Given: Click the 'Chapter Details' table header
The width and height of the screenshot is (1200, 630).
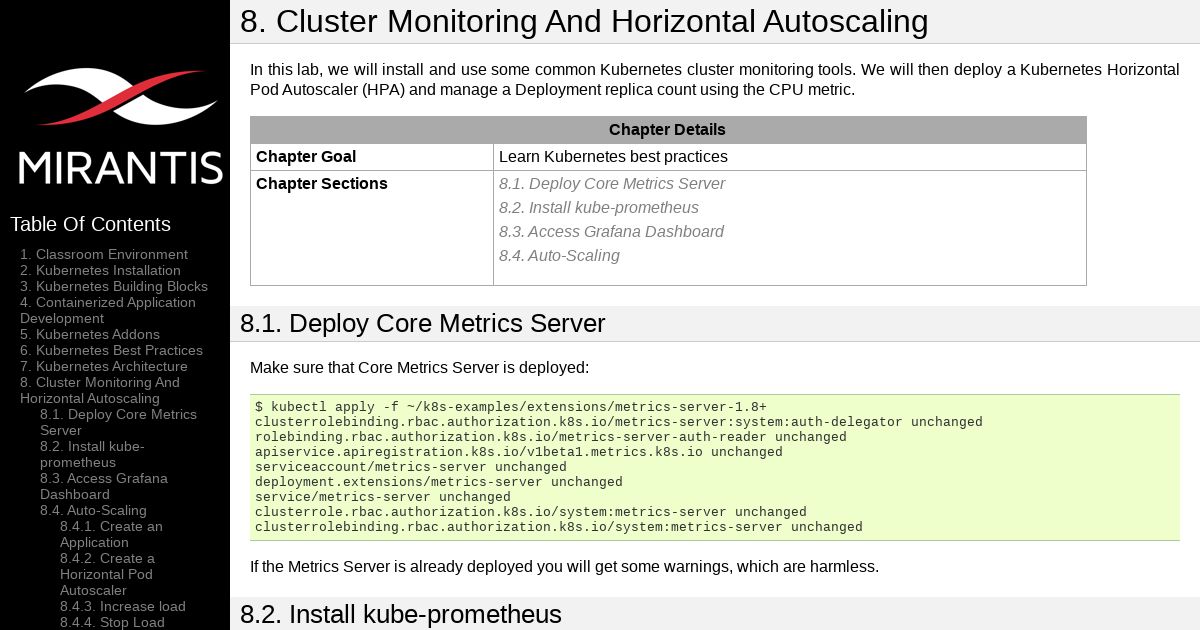Looking at the screenshot, I should click(668, 130).
